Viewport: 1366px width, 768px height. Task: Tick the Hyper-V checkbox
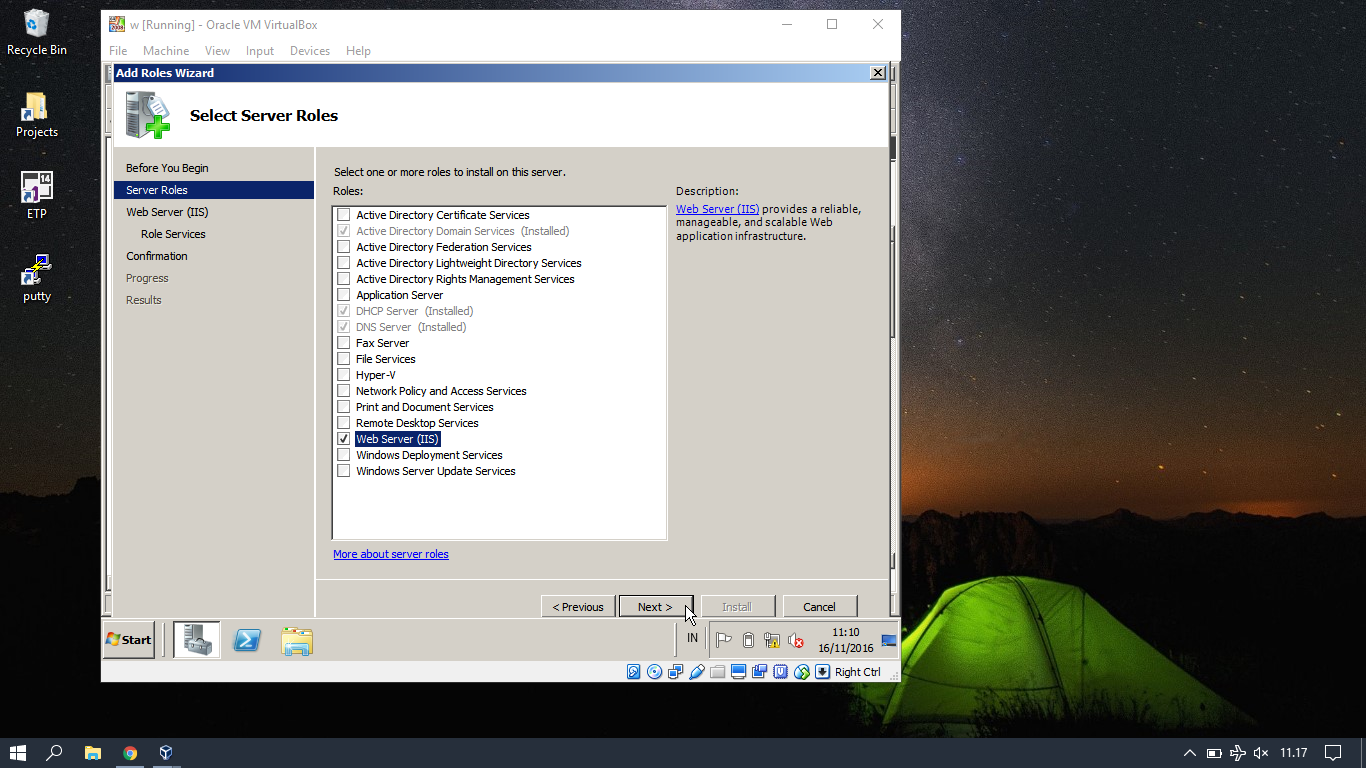tap(344, 375)
